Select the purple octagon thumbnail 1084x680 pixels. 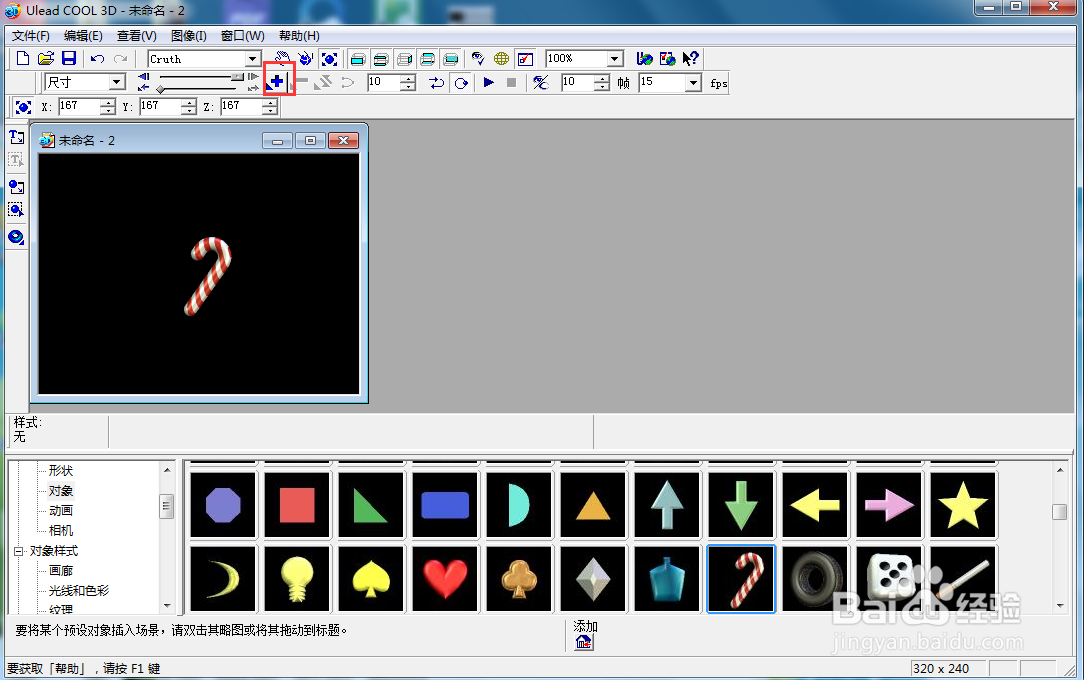[x=223, y=505]
